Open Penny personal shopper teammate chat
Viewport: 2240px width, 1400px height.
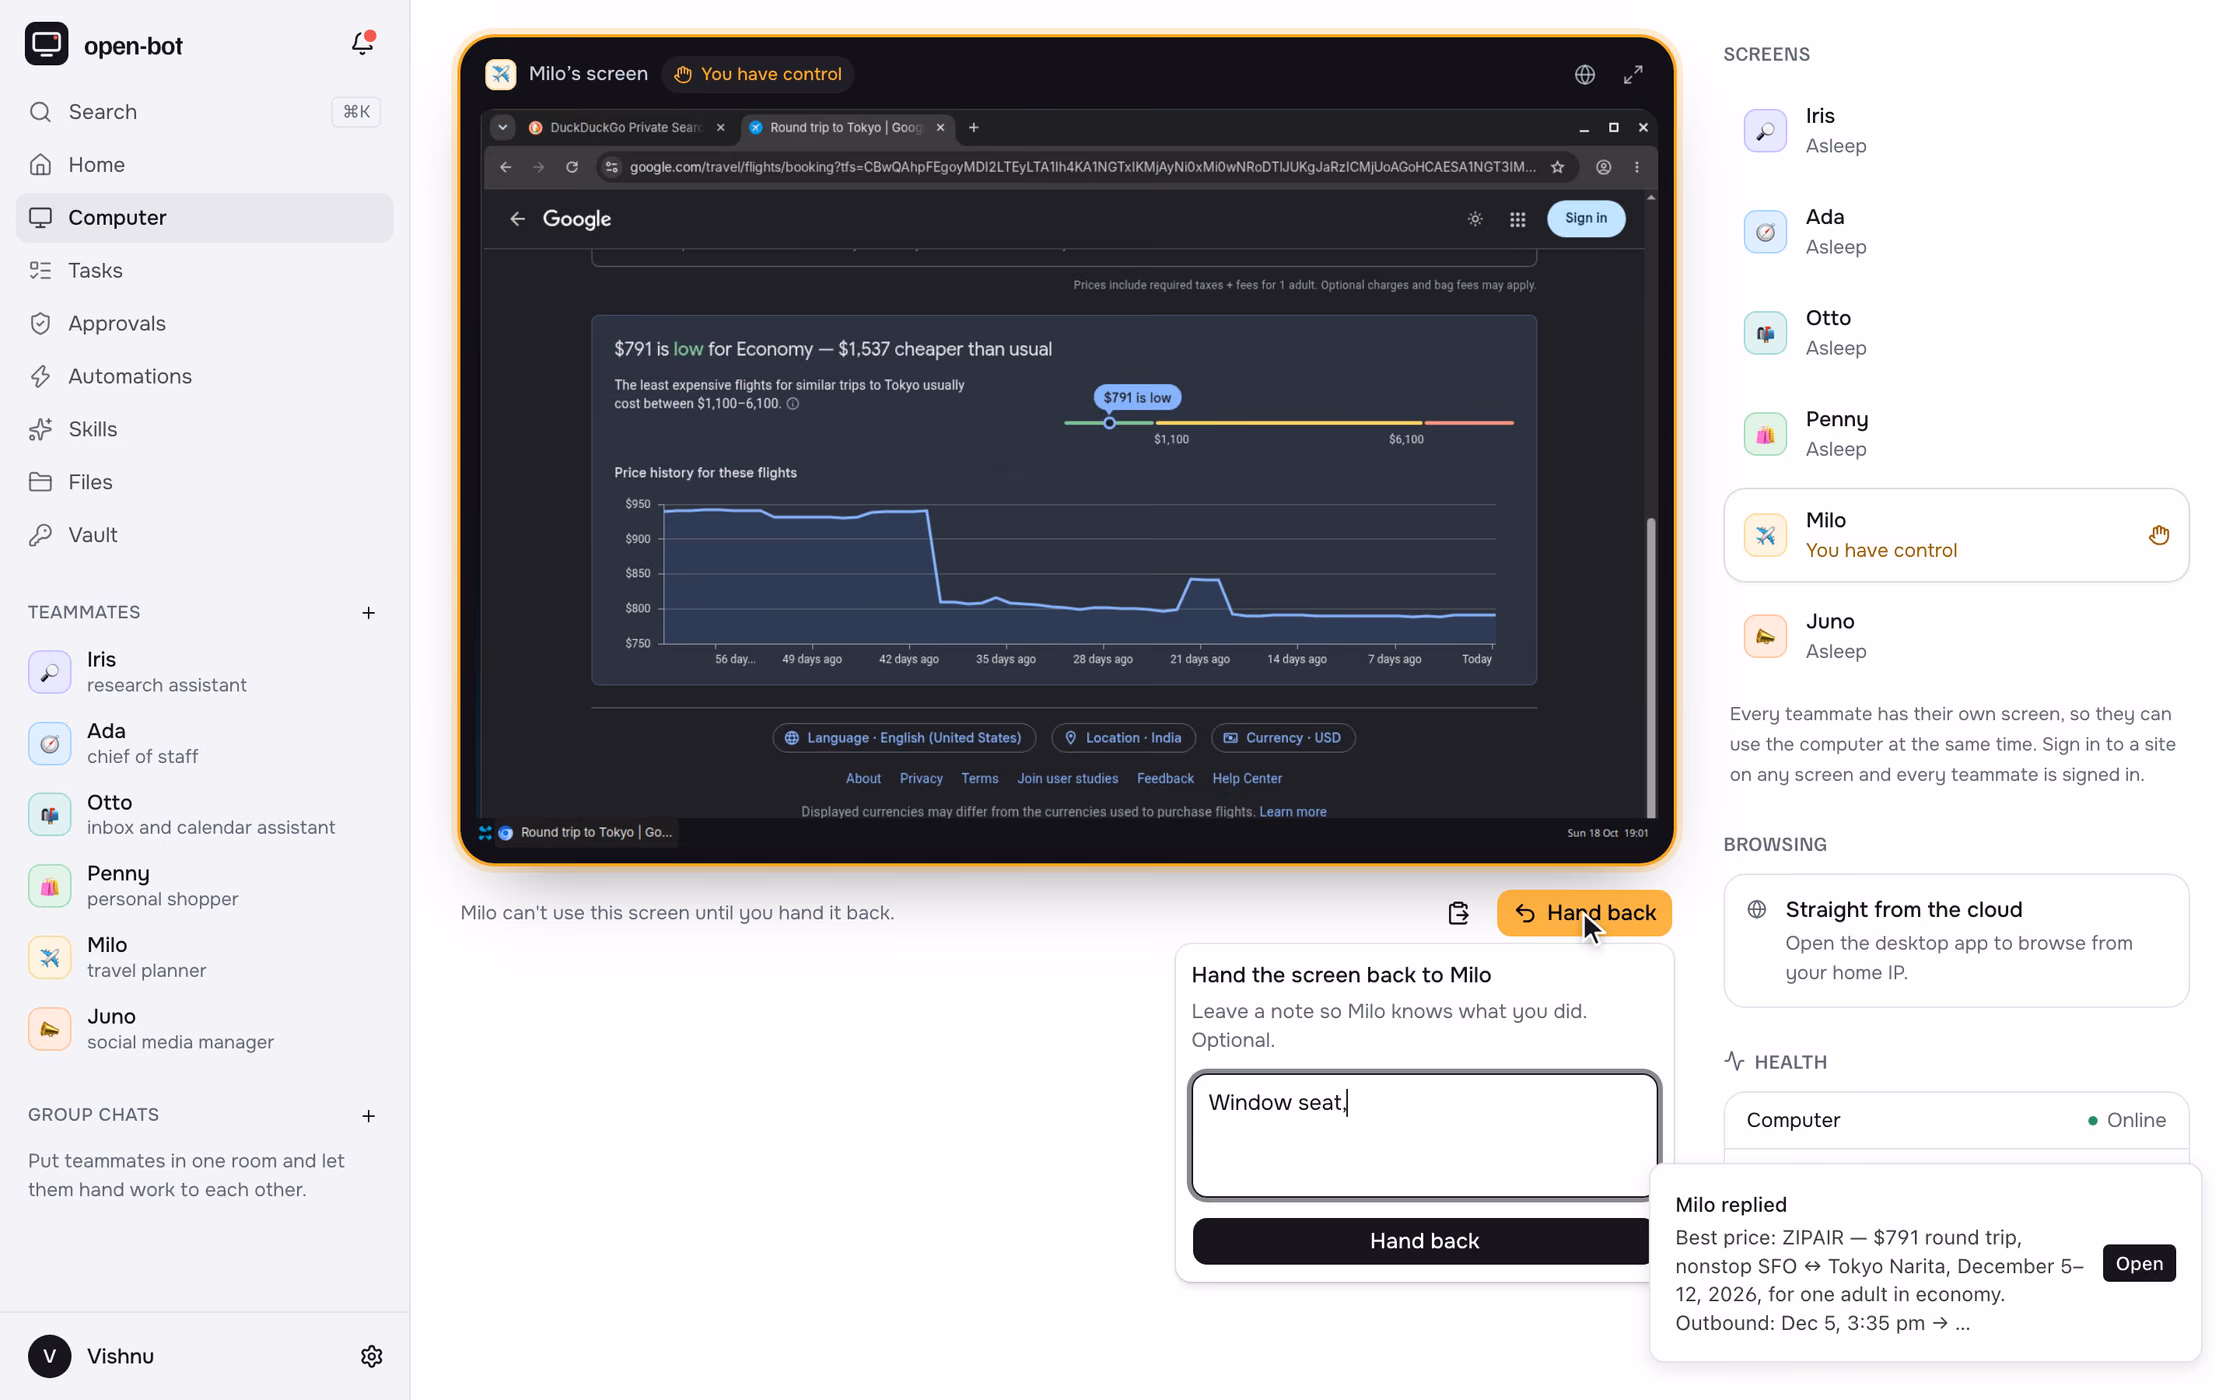tap(204, 885)
